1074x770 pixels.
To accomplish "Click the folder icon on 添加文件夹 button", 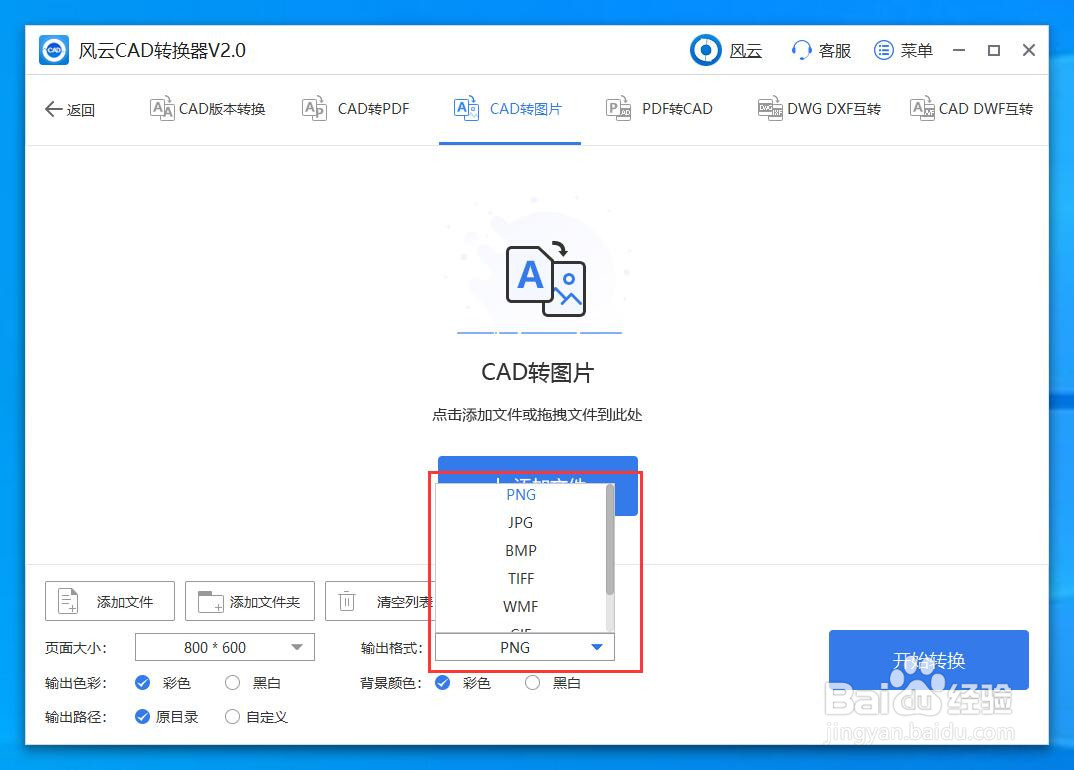I will (209, 601).
